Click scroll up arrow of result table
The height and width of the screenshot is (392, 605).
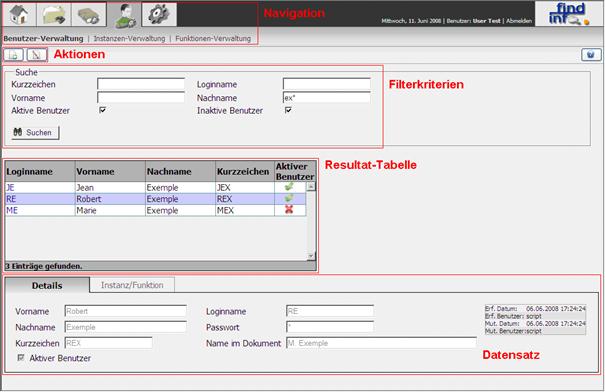click(311, 187)
